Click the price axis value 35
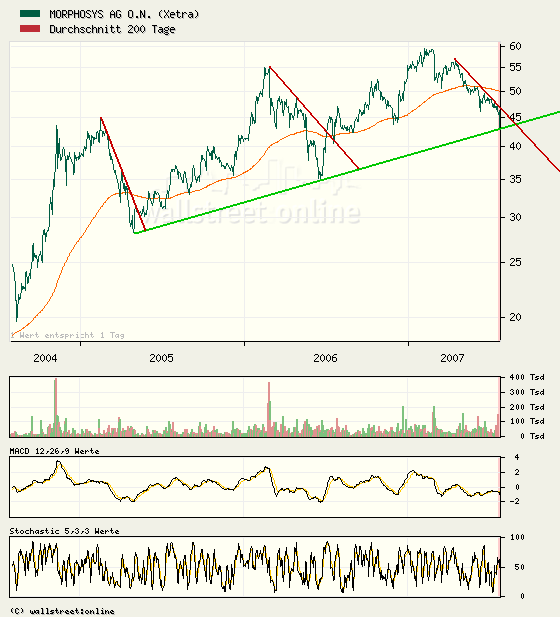The image size is (560, 617). (x=515, y=179)
